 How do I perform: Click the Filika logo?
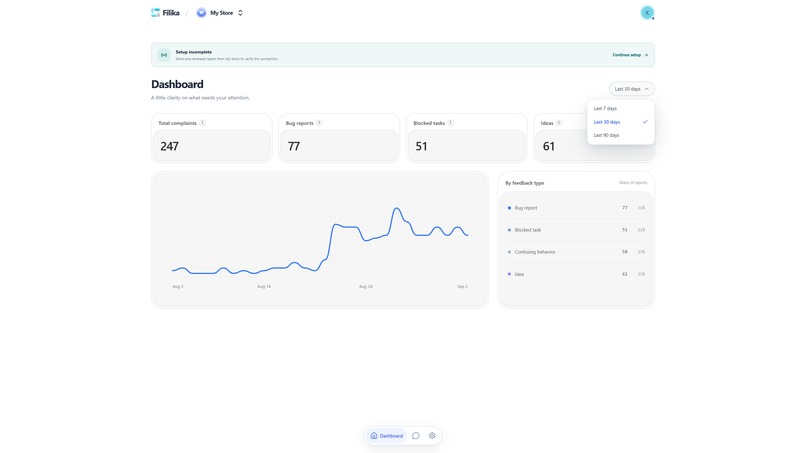click(165, 13)
